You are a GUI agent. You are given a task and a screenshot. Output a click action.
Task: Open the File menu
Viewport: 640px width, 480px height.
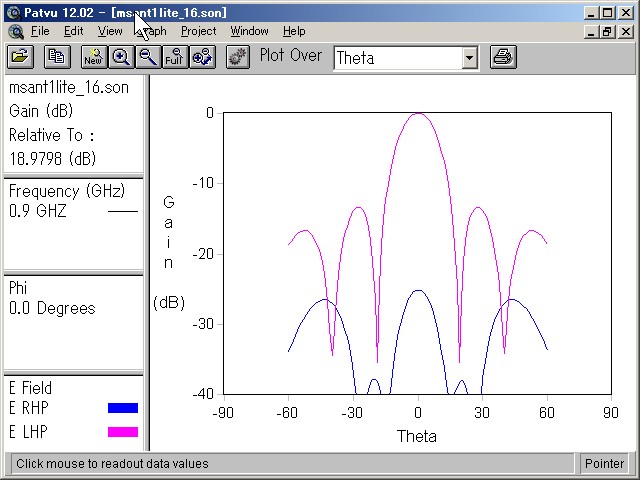pos(40,31)
